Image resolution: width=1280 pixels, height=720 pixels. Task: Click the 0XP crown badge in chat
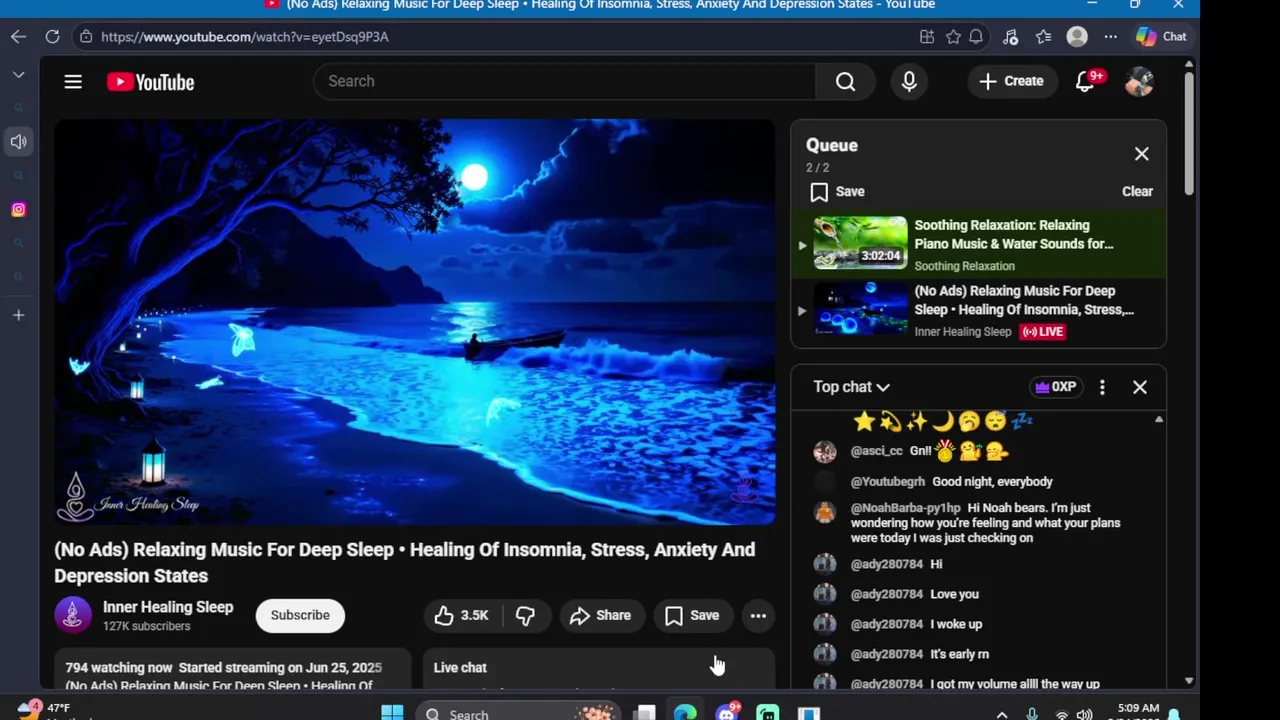coord(1056,387)
